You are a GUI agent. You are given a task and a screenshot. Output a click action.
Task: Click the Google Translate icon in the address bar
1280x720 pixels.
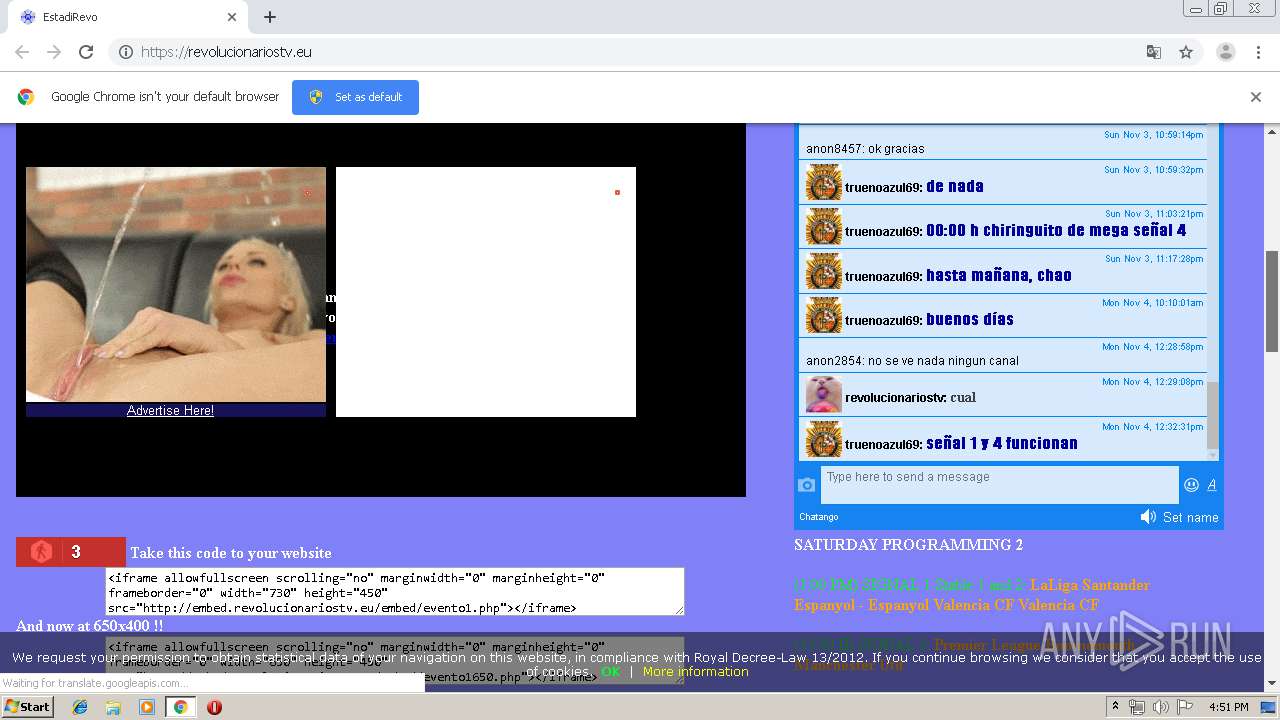(x=1153, y=52)
